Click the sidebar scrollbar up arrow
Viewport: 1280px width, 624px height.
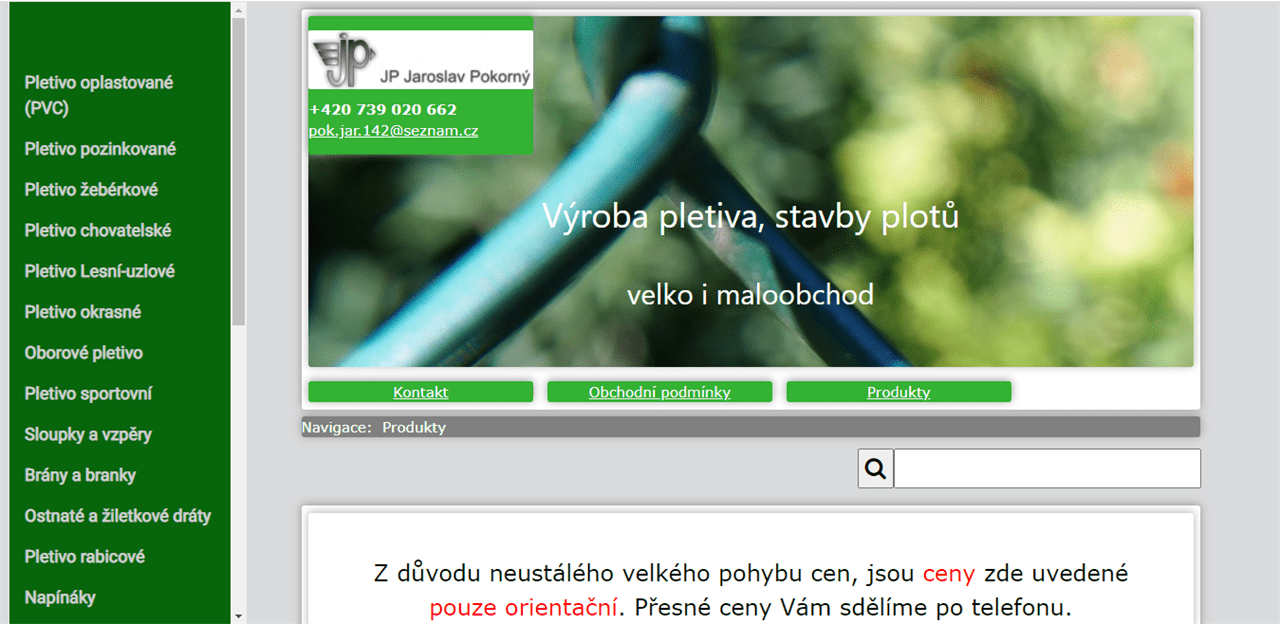click(x=238, y=9)
